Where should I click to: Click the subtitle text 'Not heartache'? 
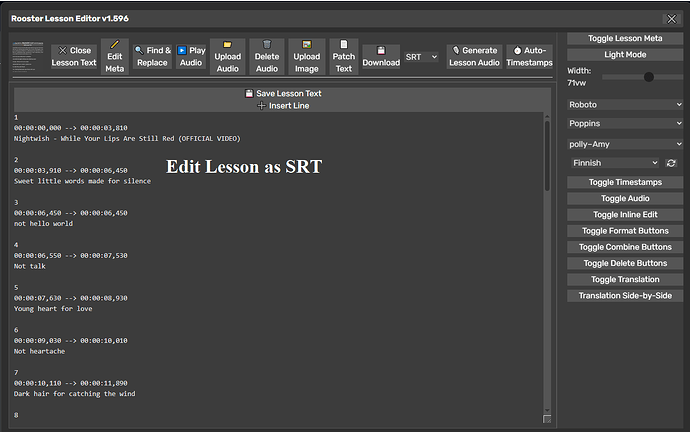click(x=39, y=351)
